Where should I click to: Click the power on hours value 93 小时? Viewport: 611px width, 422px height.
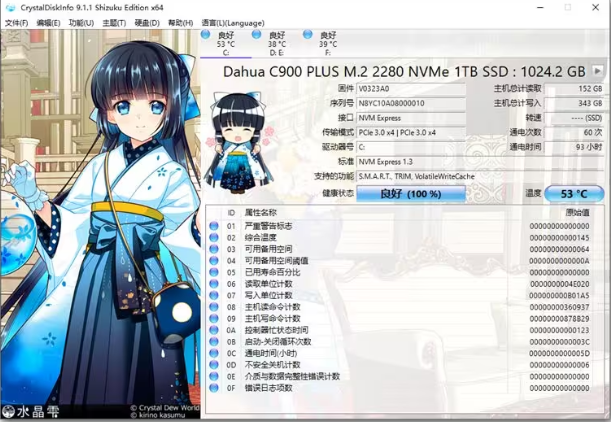point(574,147)
